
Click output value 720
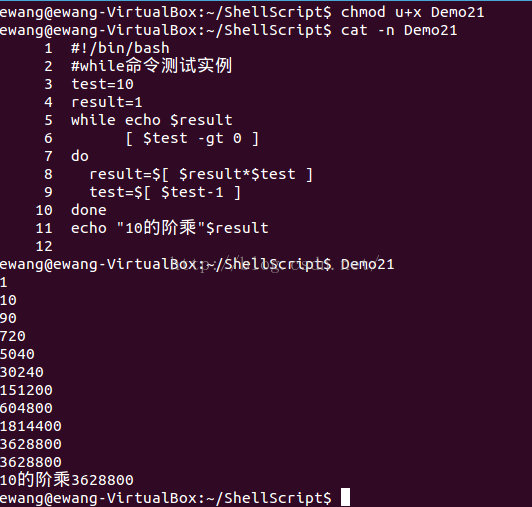pos(13,336)
